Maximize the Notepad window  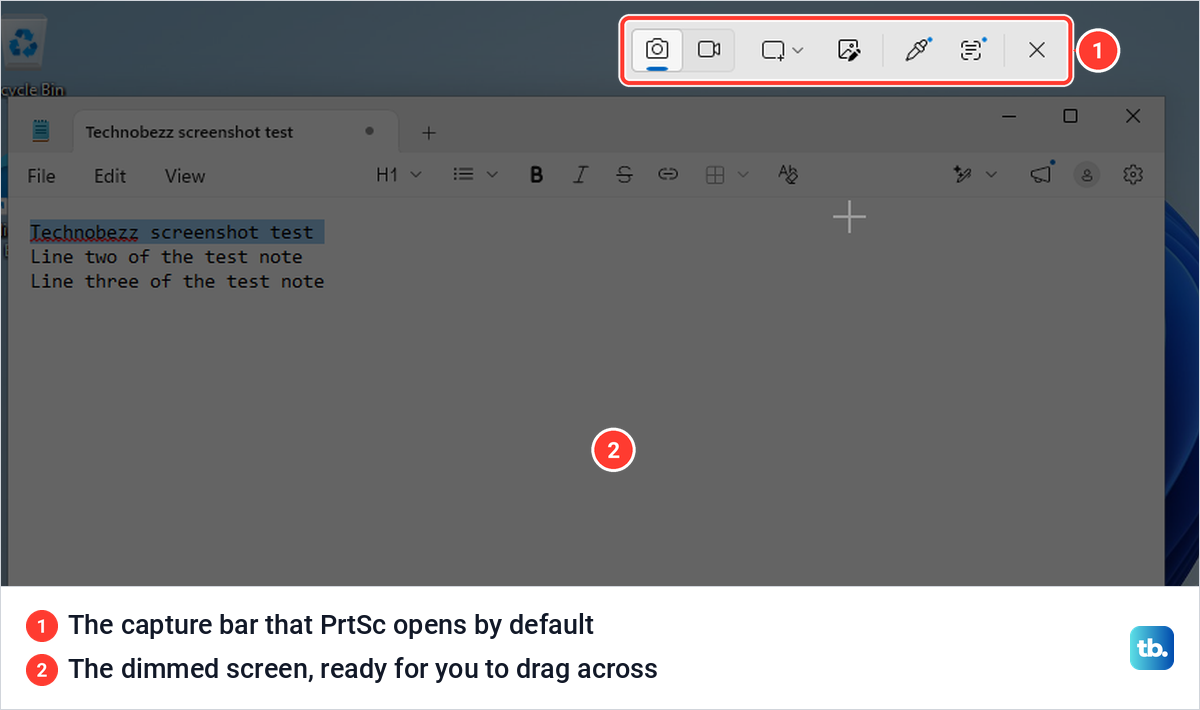[1070, 116]
